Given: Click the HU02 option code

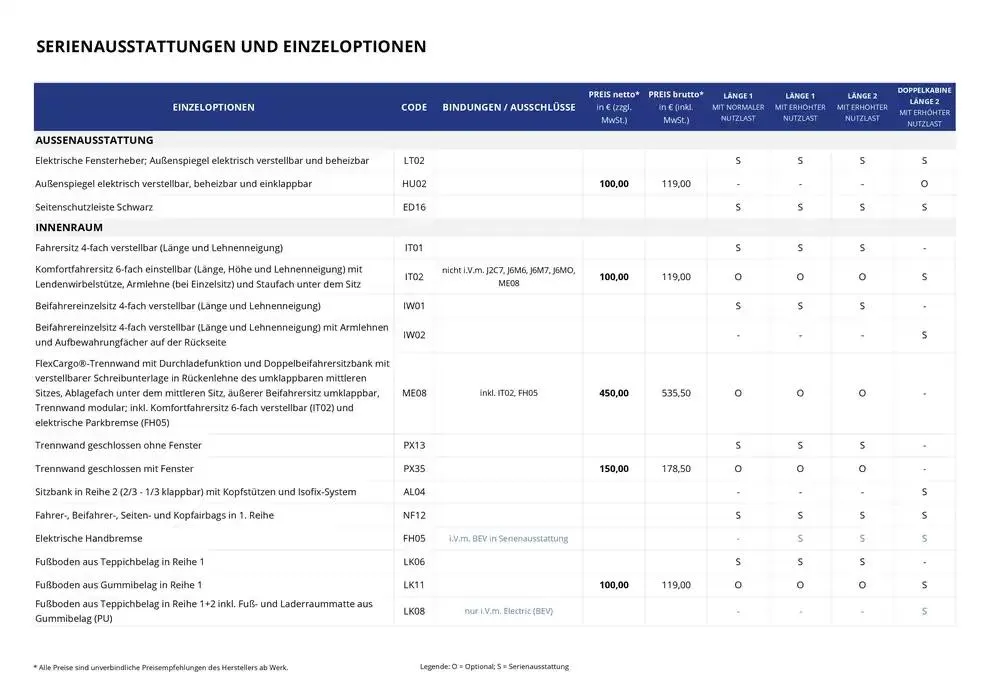Looking at the screenshot, I should (x=414, y=184).
